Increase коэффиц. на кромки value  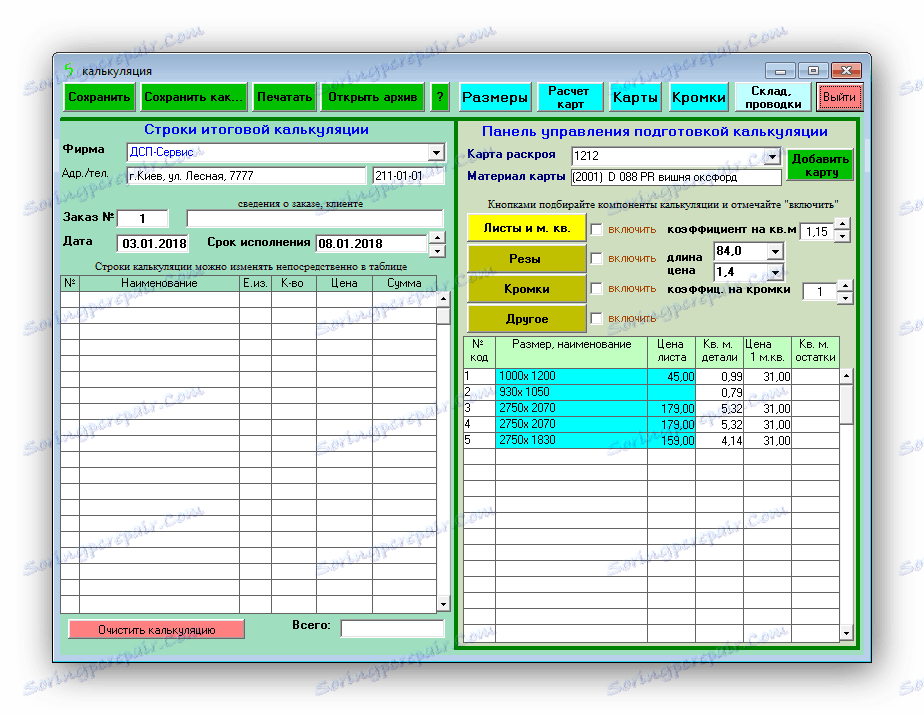point(845,285)
